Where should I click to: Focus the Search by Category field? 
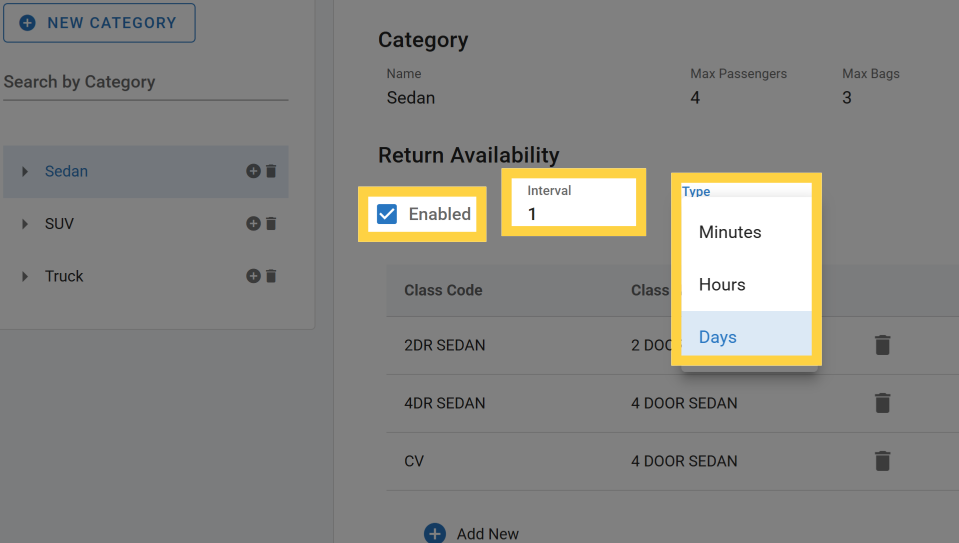pyautogui.click(x=145, y=82)
